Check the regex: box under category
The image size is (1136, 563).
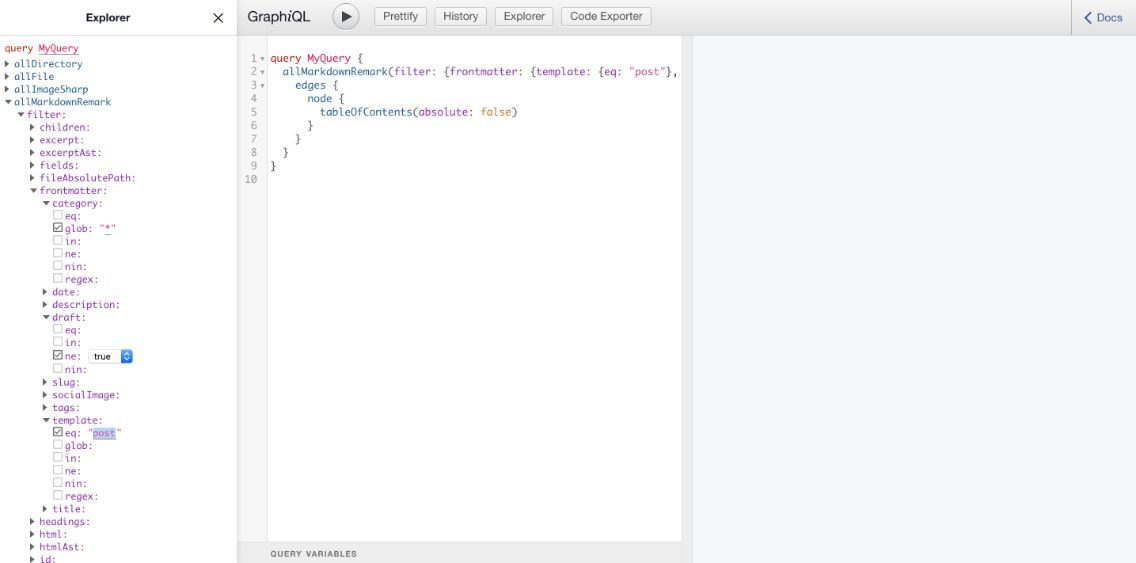pos(58,278)
